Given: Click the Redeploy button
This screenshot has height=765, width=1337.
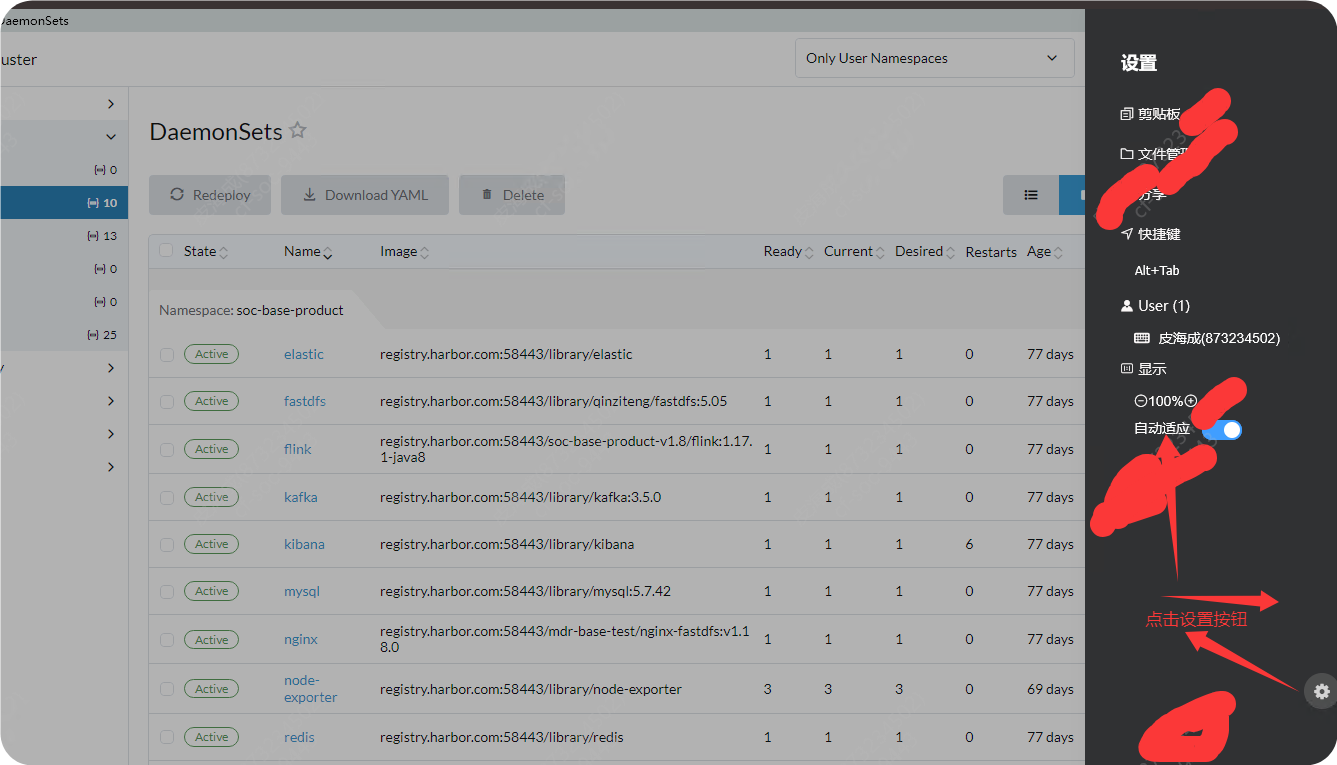Looking at the screenshot, I should click(211, 195).
